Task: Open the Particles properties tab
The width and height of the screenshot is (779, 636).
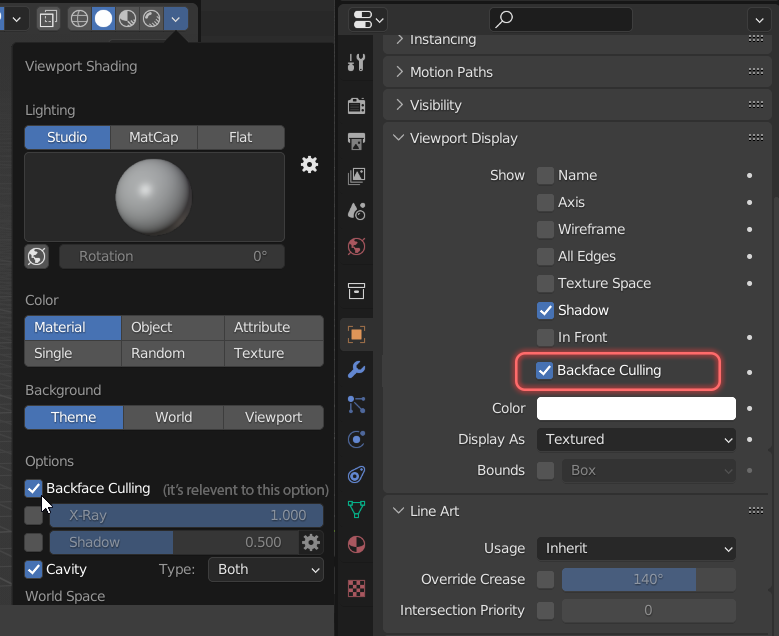Action: click(x=357, y=404)
